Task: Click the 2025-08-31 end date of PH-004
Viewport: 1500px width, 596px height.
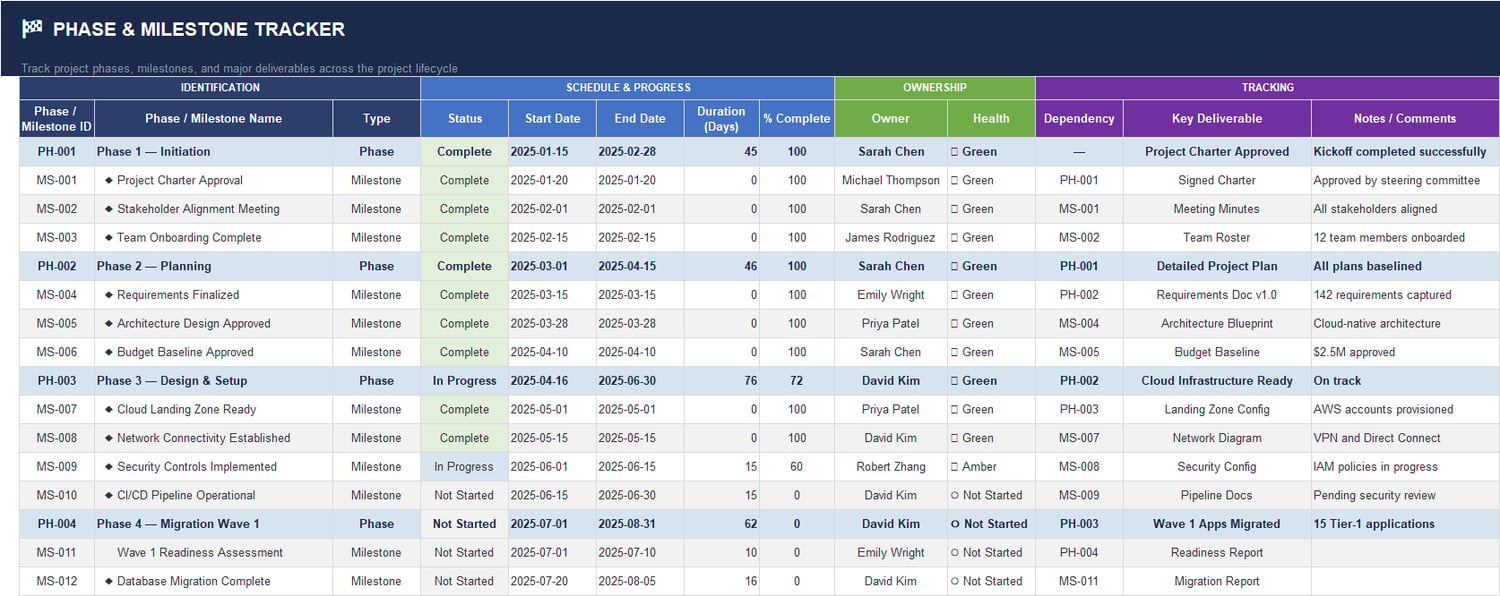Action: point(640,524)
